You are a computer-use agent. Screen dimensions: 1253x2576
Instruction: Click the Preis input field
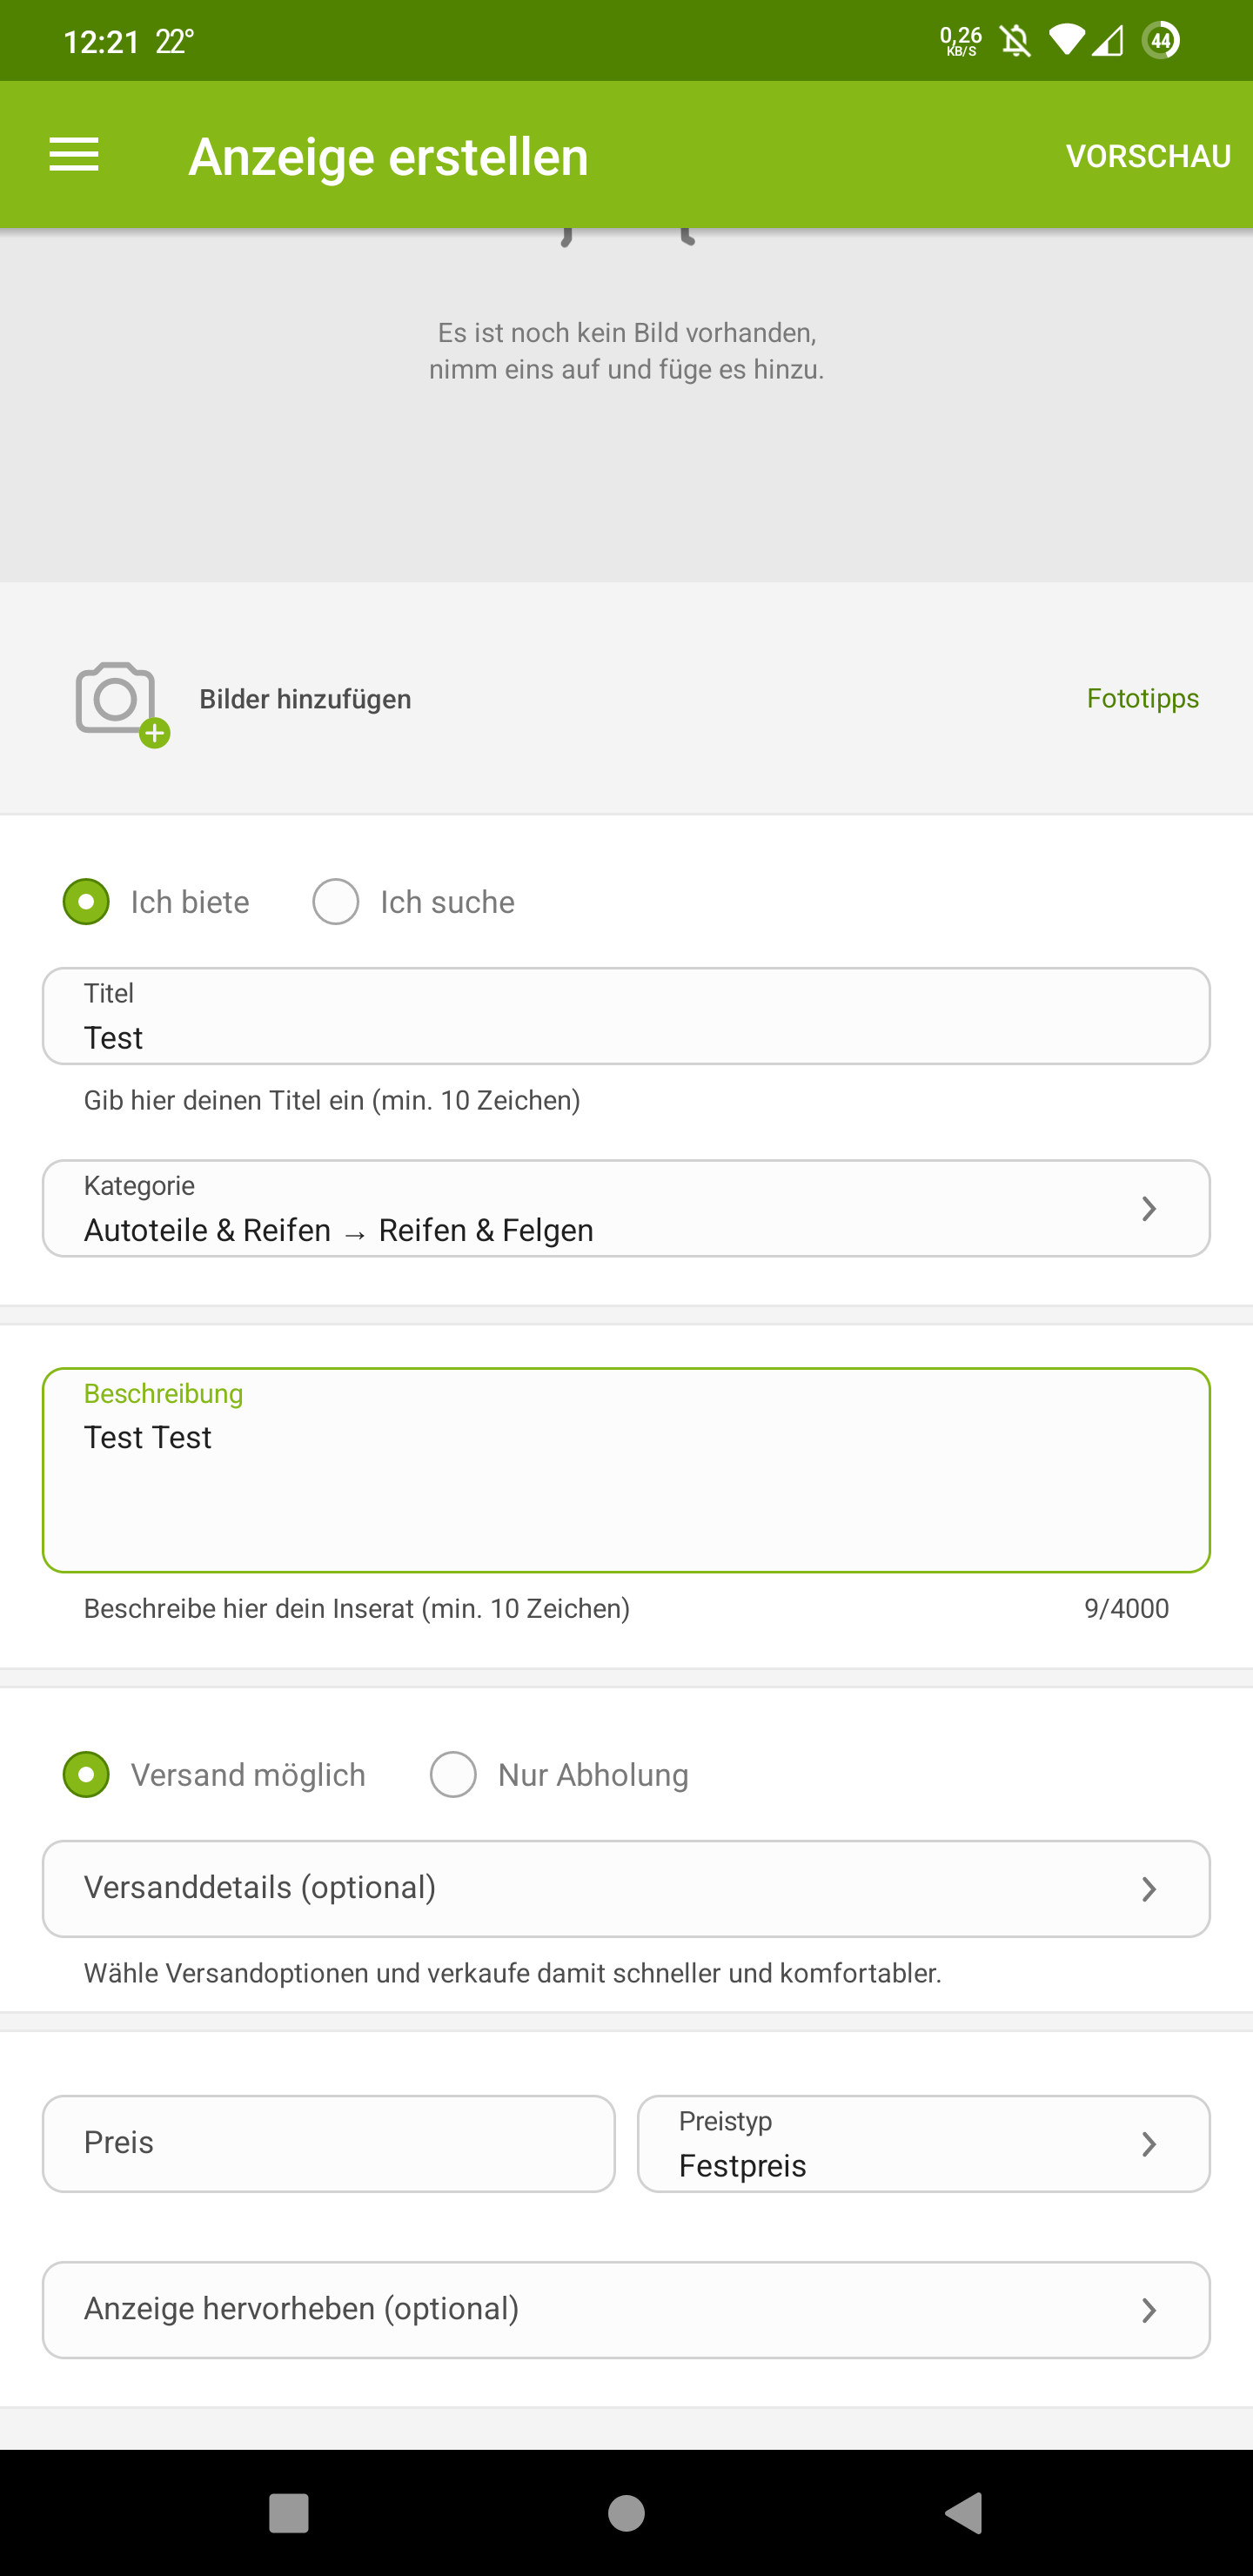click(328, 2144)
